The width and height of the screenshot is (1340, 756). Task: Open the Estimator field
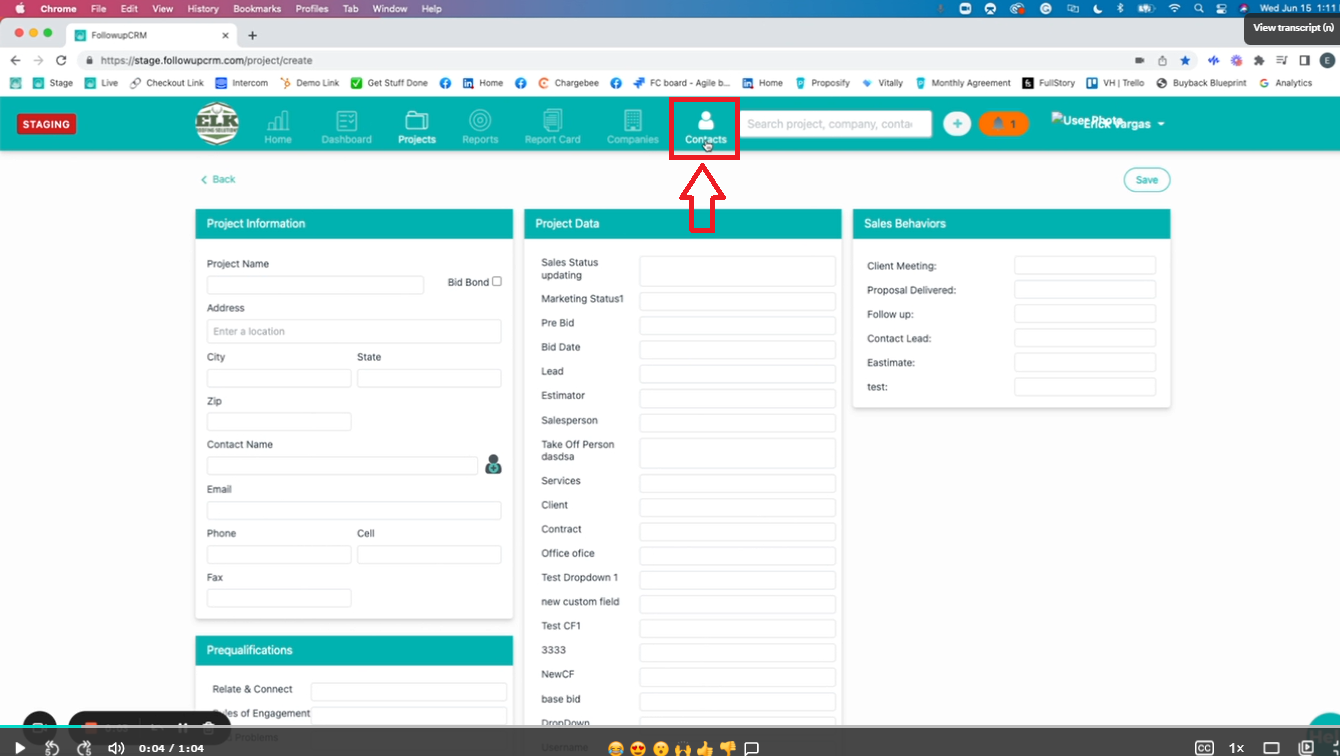(x=737, y=398)
